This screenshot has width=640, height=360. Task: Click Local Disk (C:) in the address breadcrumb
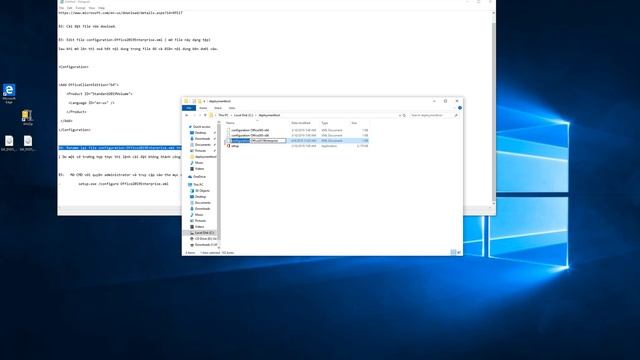click(243, 116)
